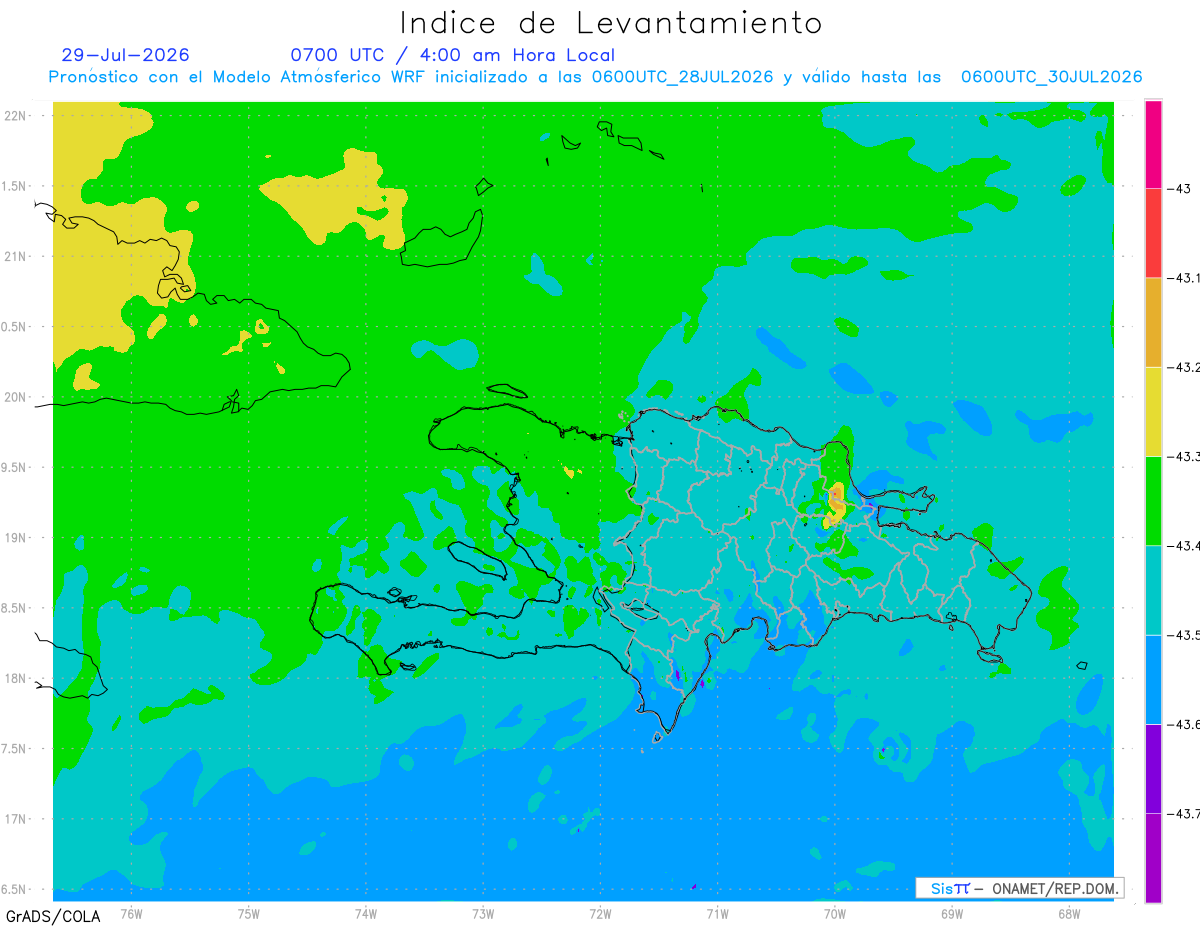Click the "21N" latitude label

click(17, 256)
